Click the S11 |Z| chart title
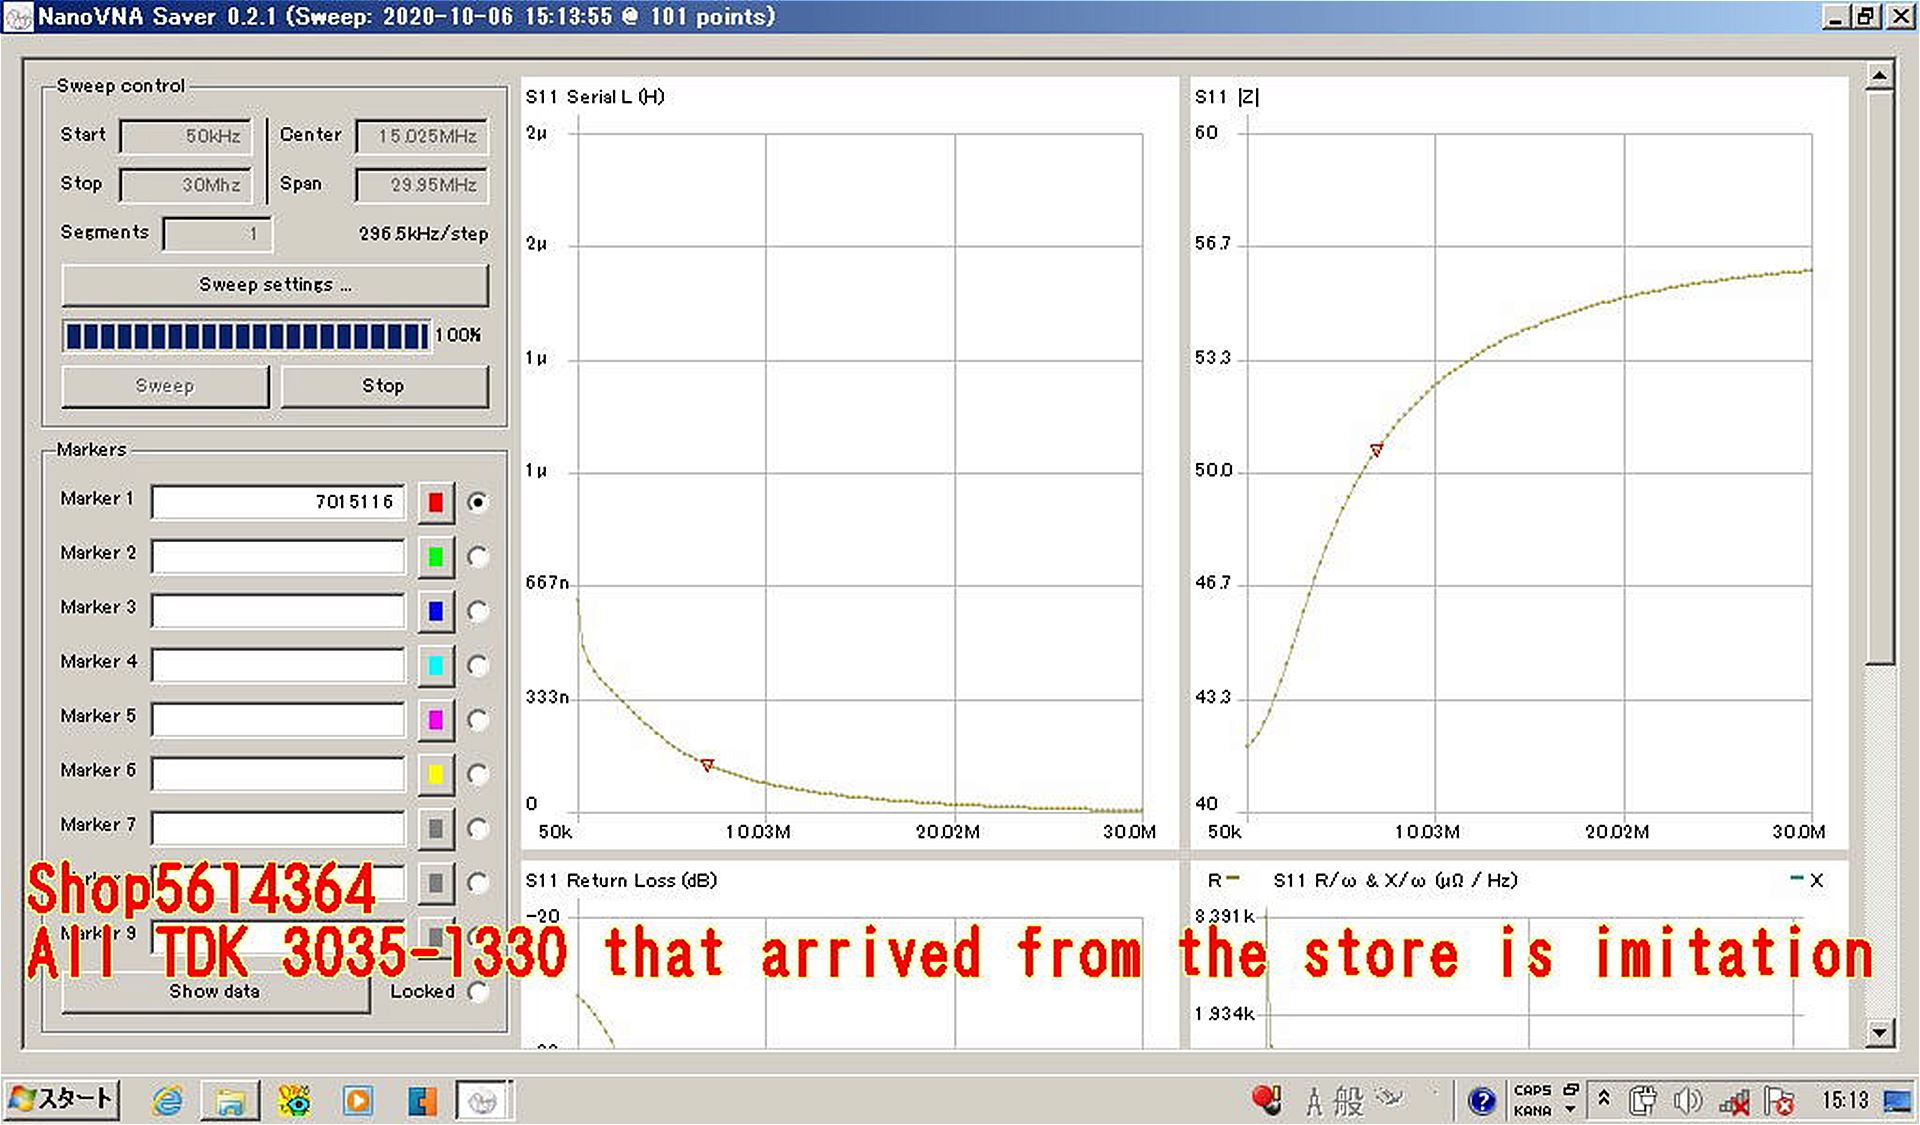This screenshot has width=1920, height=1125. (1227, 97)
